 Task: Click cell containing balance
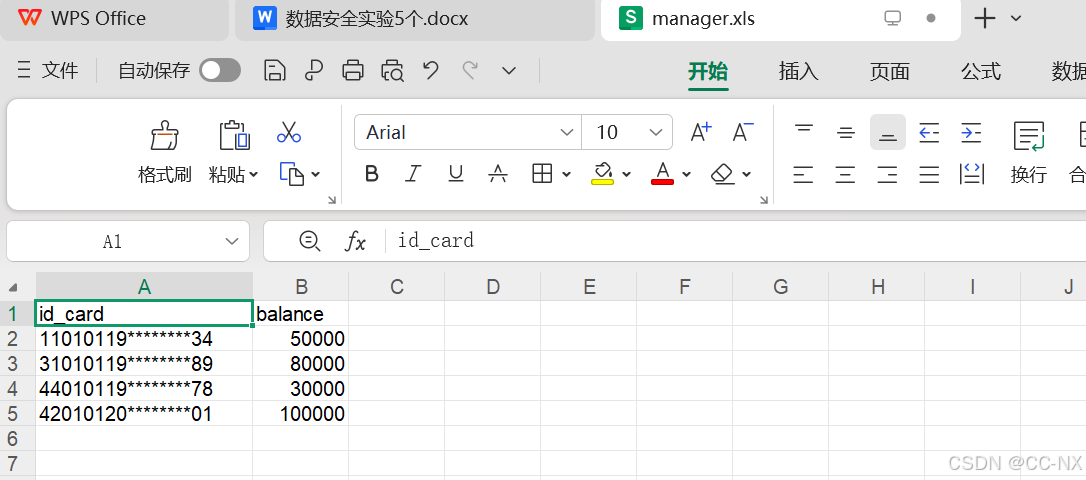(x=301, y=314)
